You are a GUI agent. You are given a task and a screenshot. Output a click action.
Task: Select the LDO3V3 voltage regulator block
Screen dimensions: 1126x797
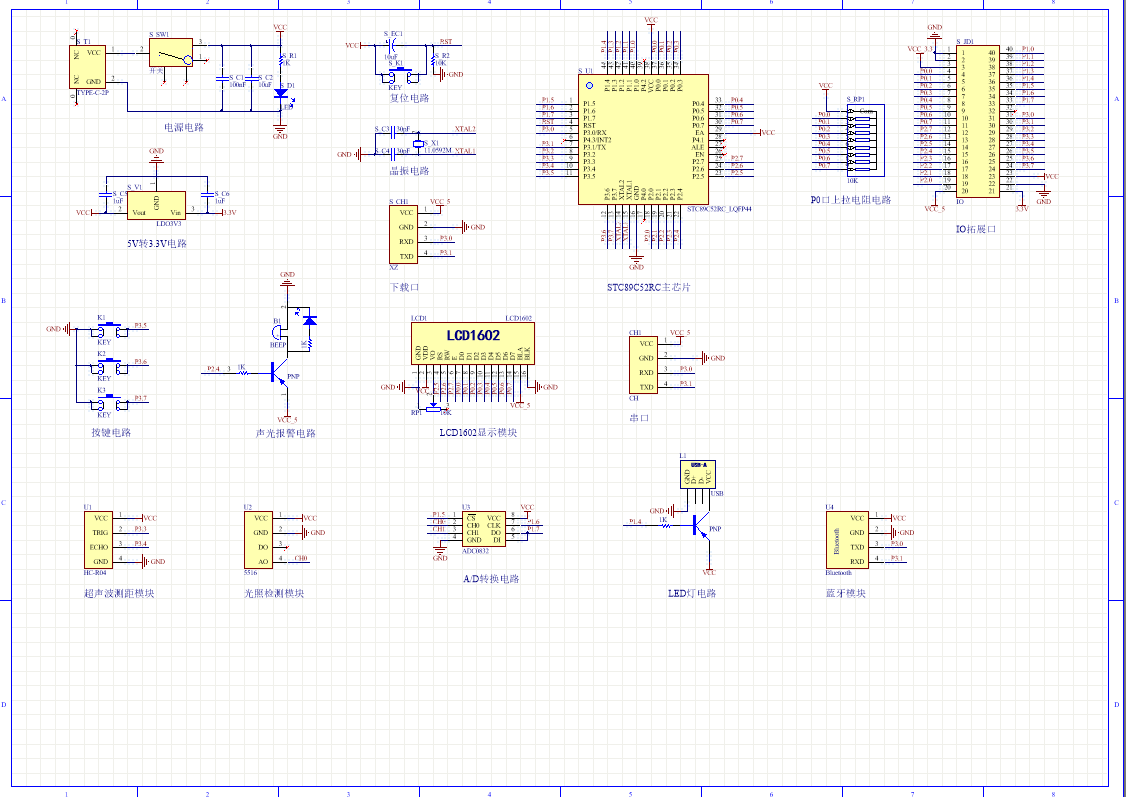(156, 205)
